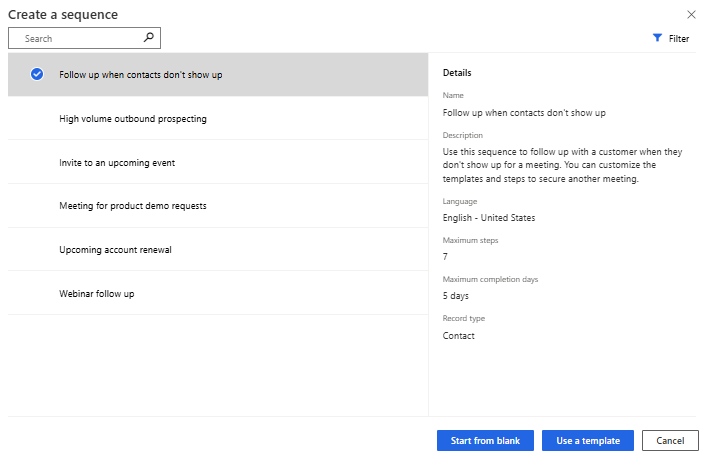
Task: Choose the Webinar follow up template
Action: [x=96, y=294]
